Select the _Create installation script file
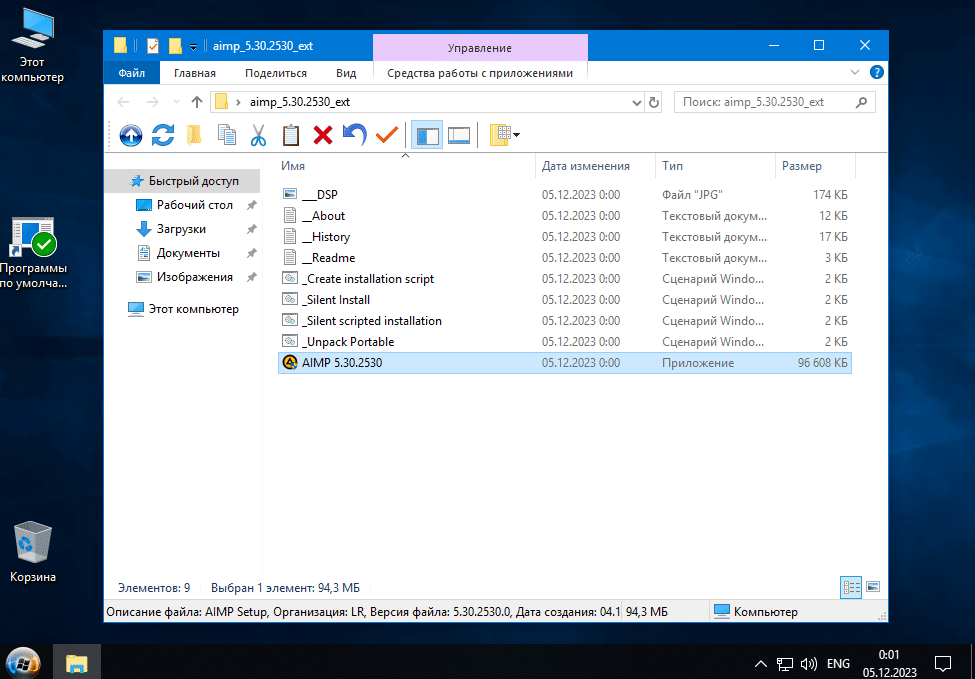 565,279
